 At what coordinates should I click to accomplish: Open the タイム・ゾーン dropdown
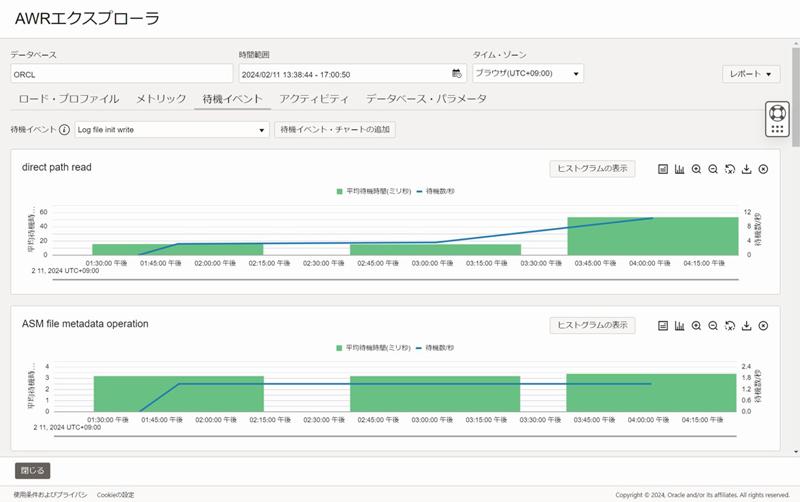point(528,73)
